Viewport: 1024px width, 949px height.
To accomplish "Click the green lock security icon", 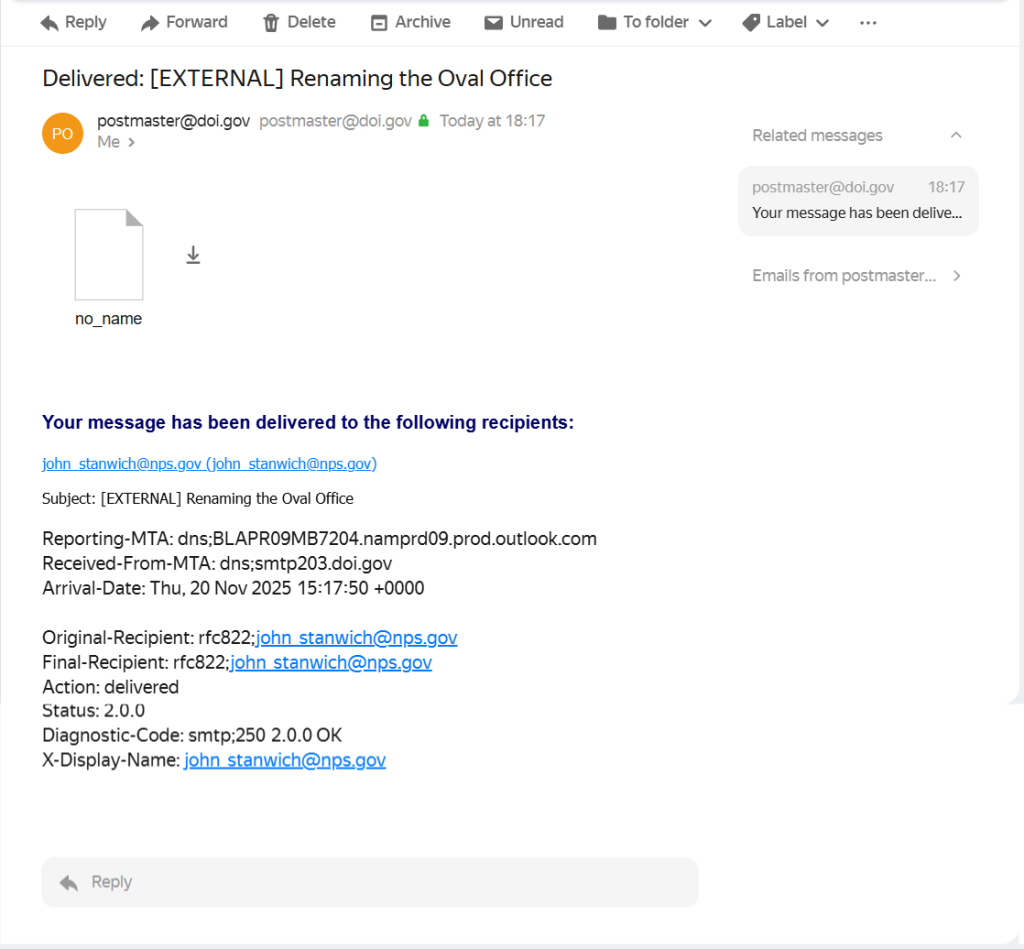I will (x=424, y=121).
